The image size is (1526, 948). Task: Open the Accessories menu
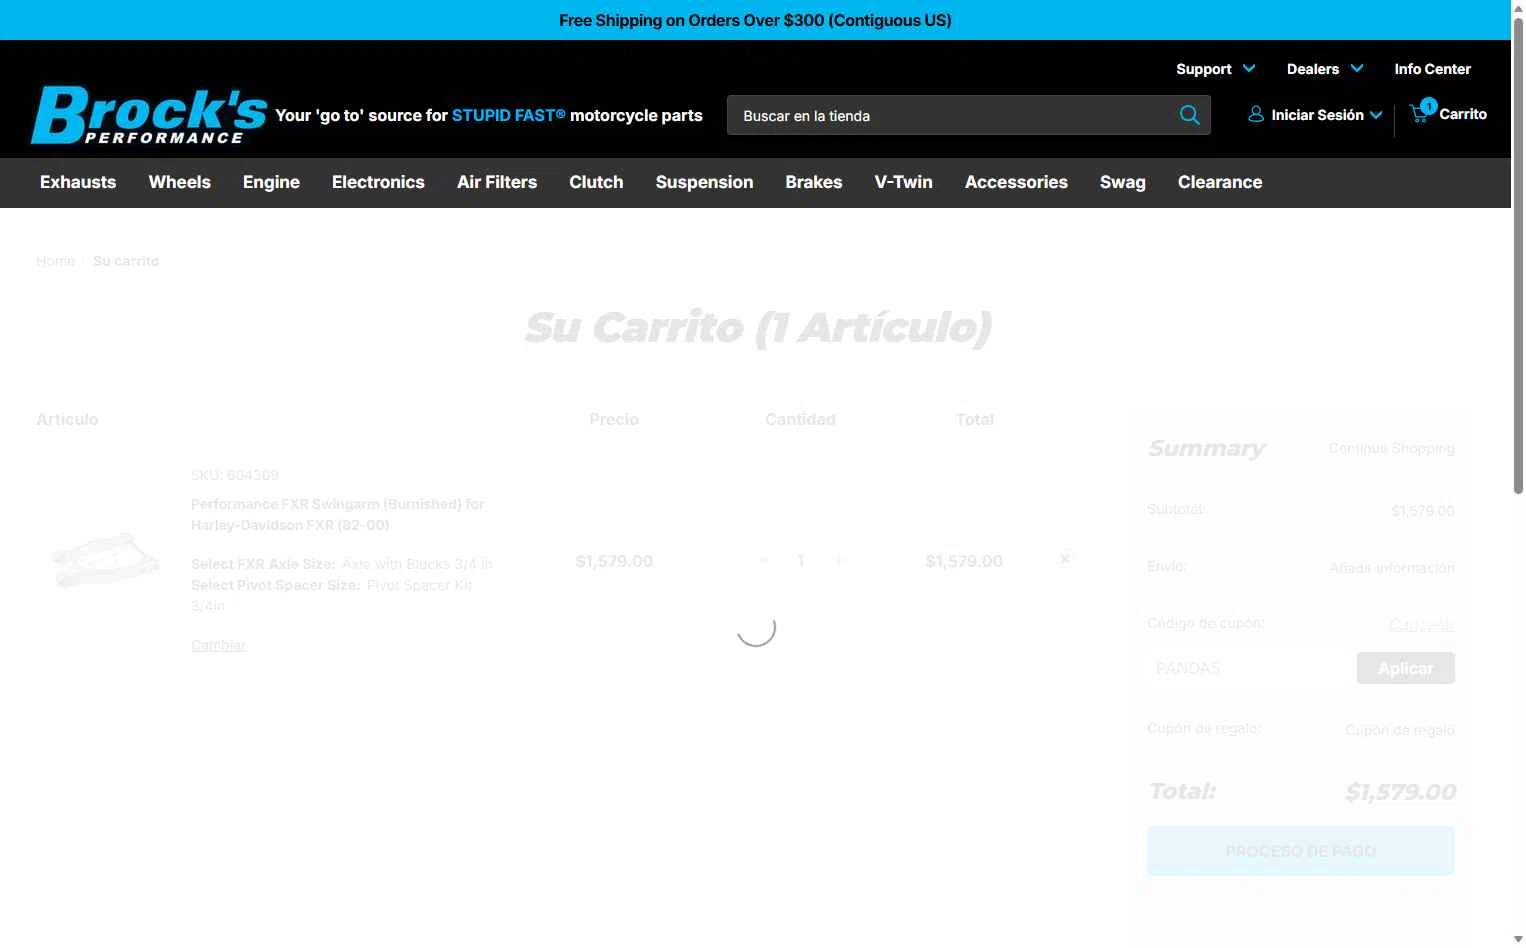tap(1016, 182)
